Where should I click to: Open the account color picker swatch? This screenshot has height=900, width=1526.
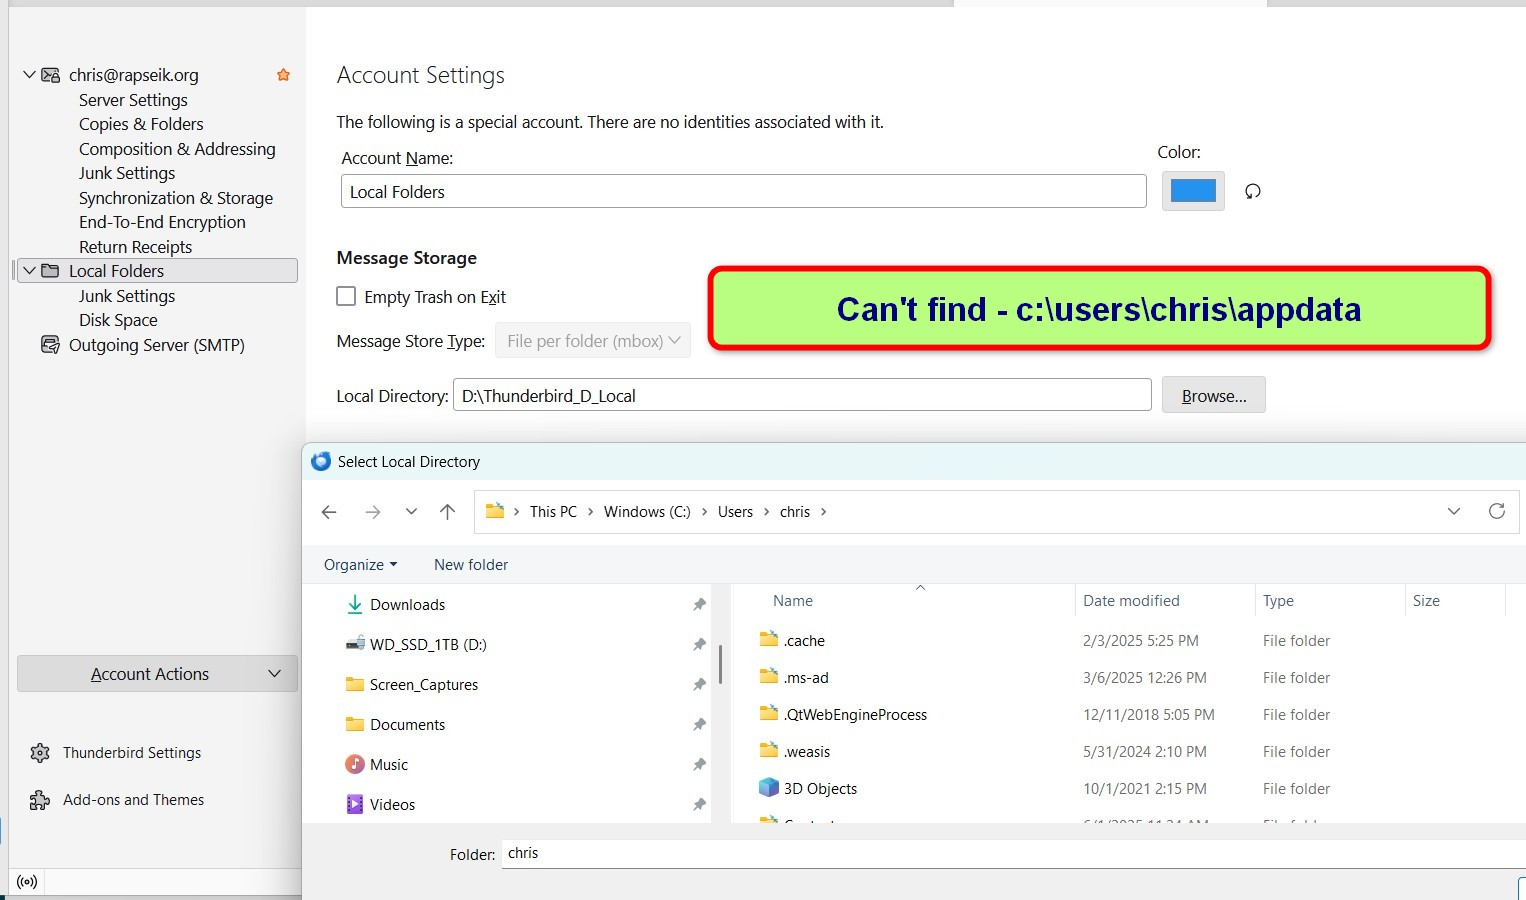(1193, 191)
